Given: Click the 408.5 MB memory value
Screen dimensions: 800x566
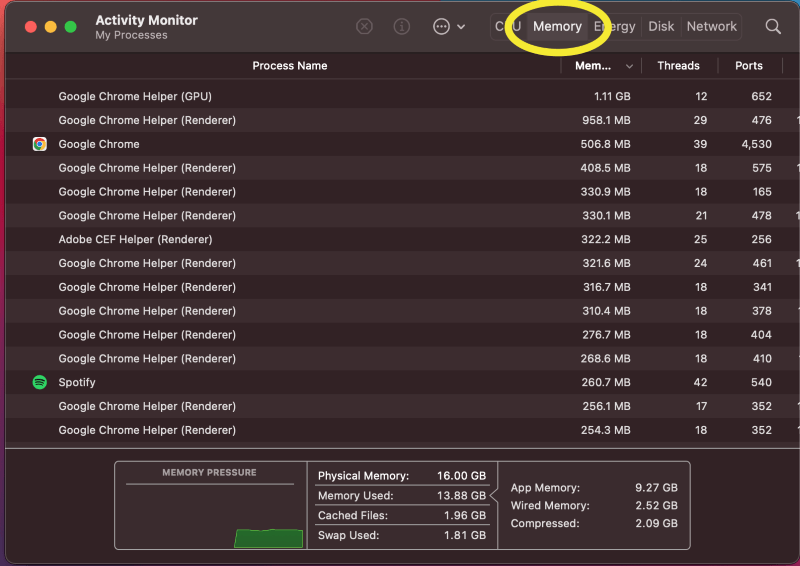Looking at the screenshot, I should tap(605, 167).
